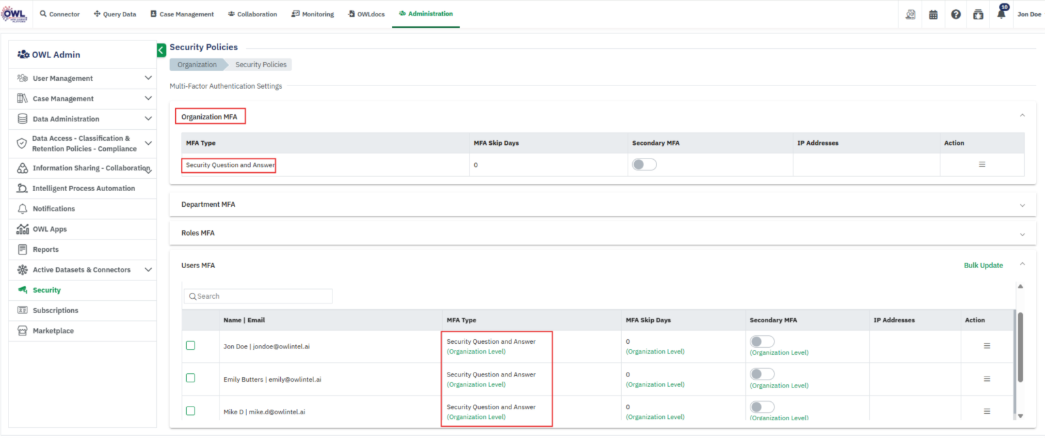Open action menu for Organization MFA row
Image resolution: width=1045 pixels, height=438 pixels.
click(982, 164)
